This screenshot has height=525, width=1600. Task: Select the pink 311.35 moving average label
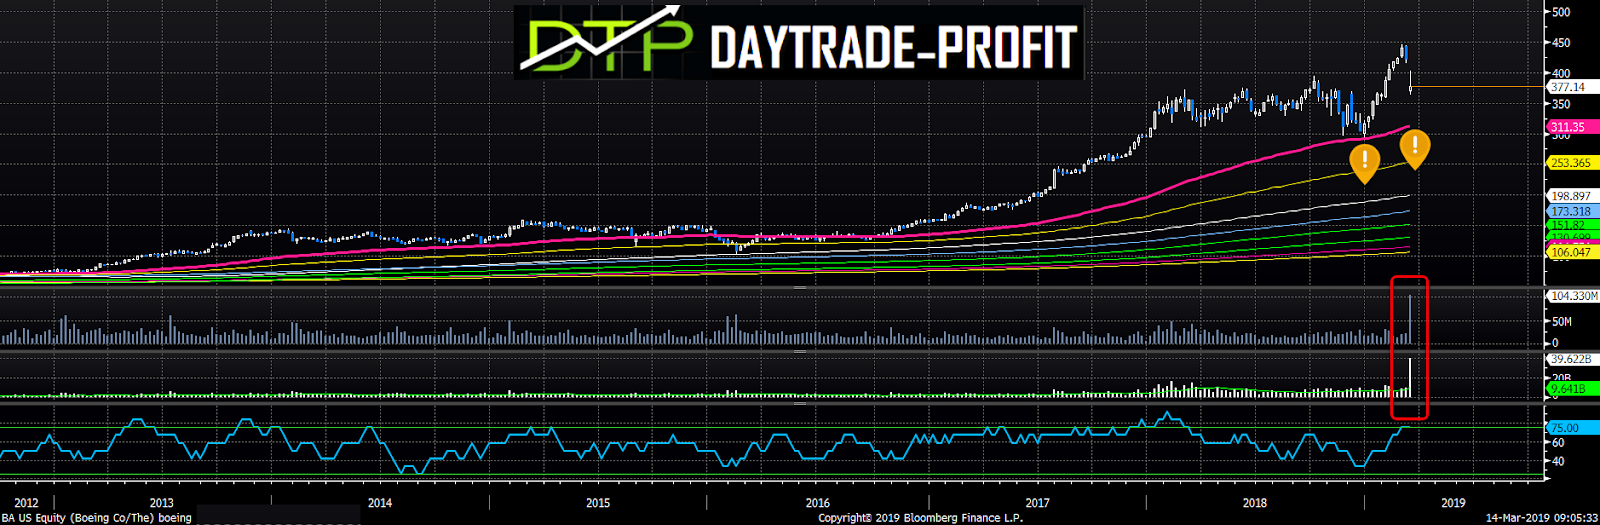pos(1572,127)
